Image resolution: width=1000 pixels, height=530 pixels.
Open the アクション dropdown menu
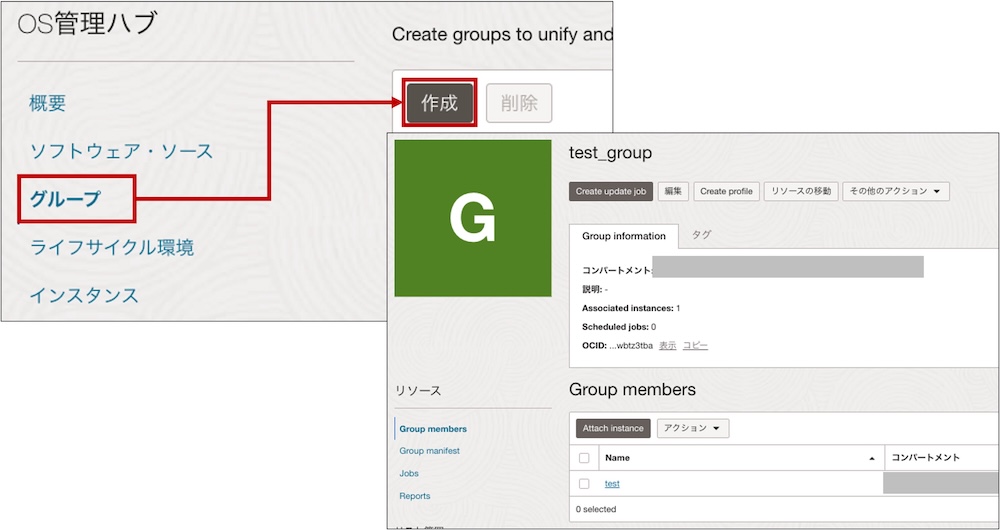tap(693, 428)
